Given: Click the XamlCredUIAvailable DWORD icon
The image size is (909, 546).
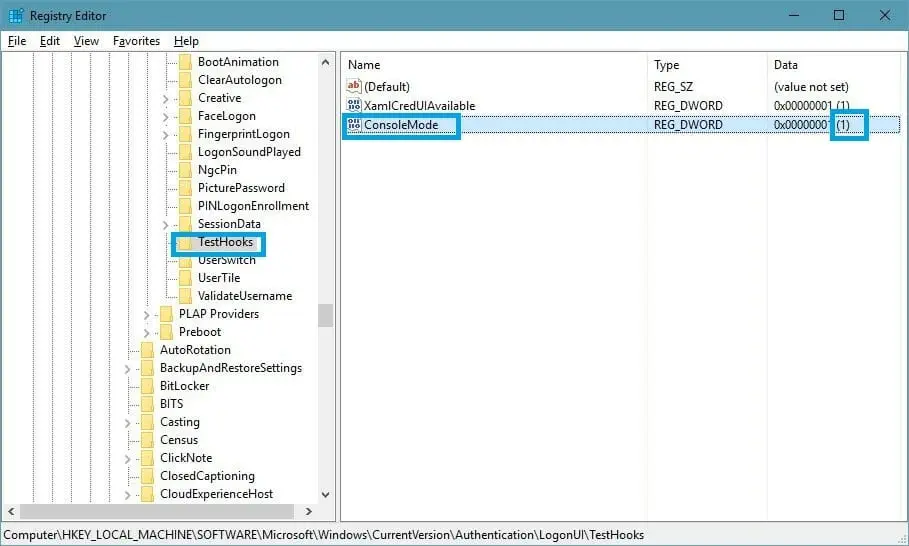Looking at the screenshot, I should coord(354,105).
